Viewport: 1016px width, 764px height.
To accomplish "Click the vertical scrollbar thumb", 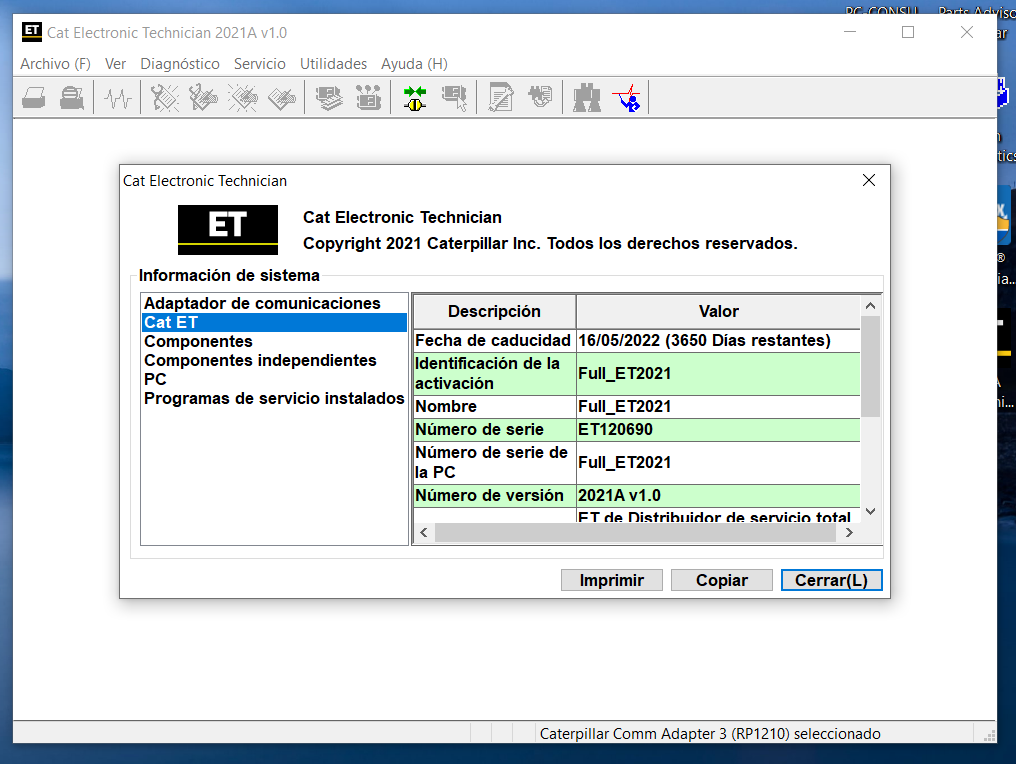I will [870, 366].
